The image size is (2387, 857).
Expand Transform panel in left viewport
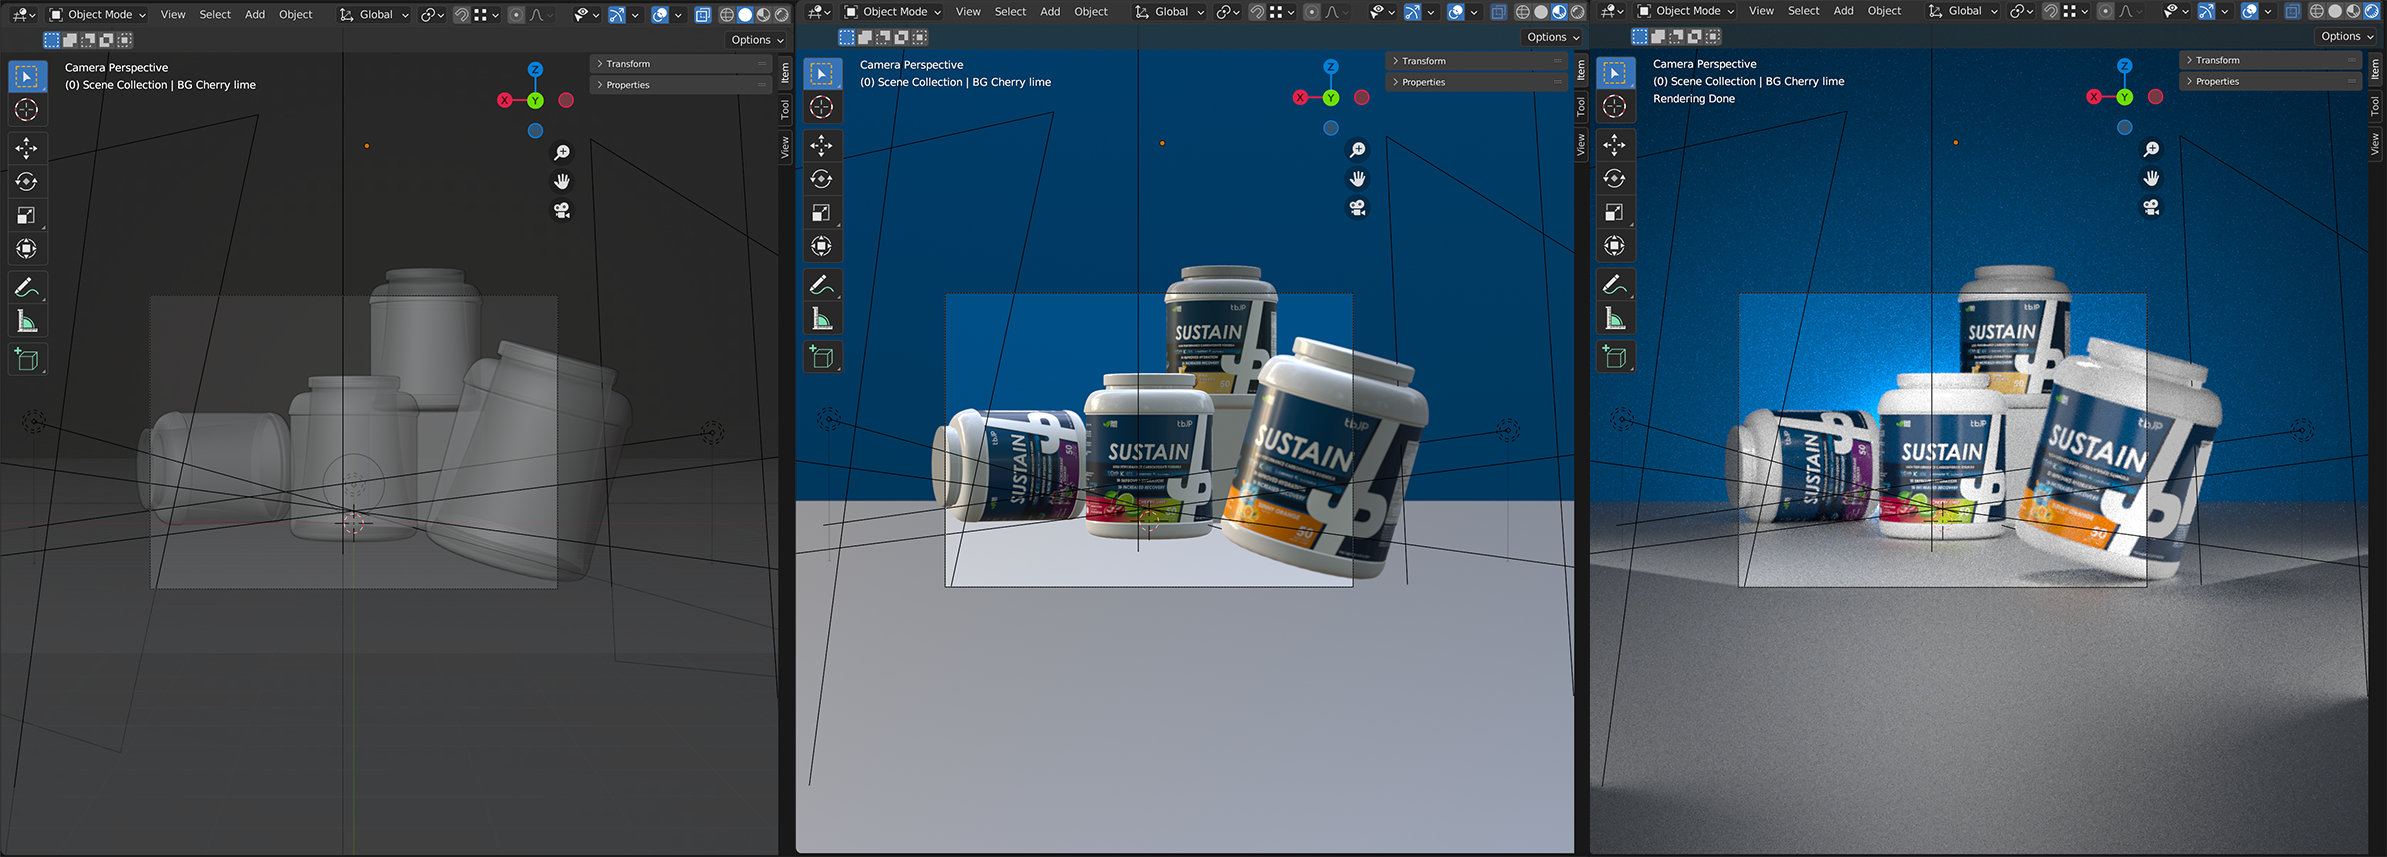680,64
